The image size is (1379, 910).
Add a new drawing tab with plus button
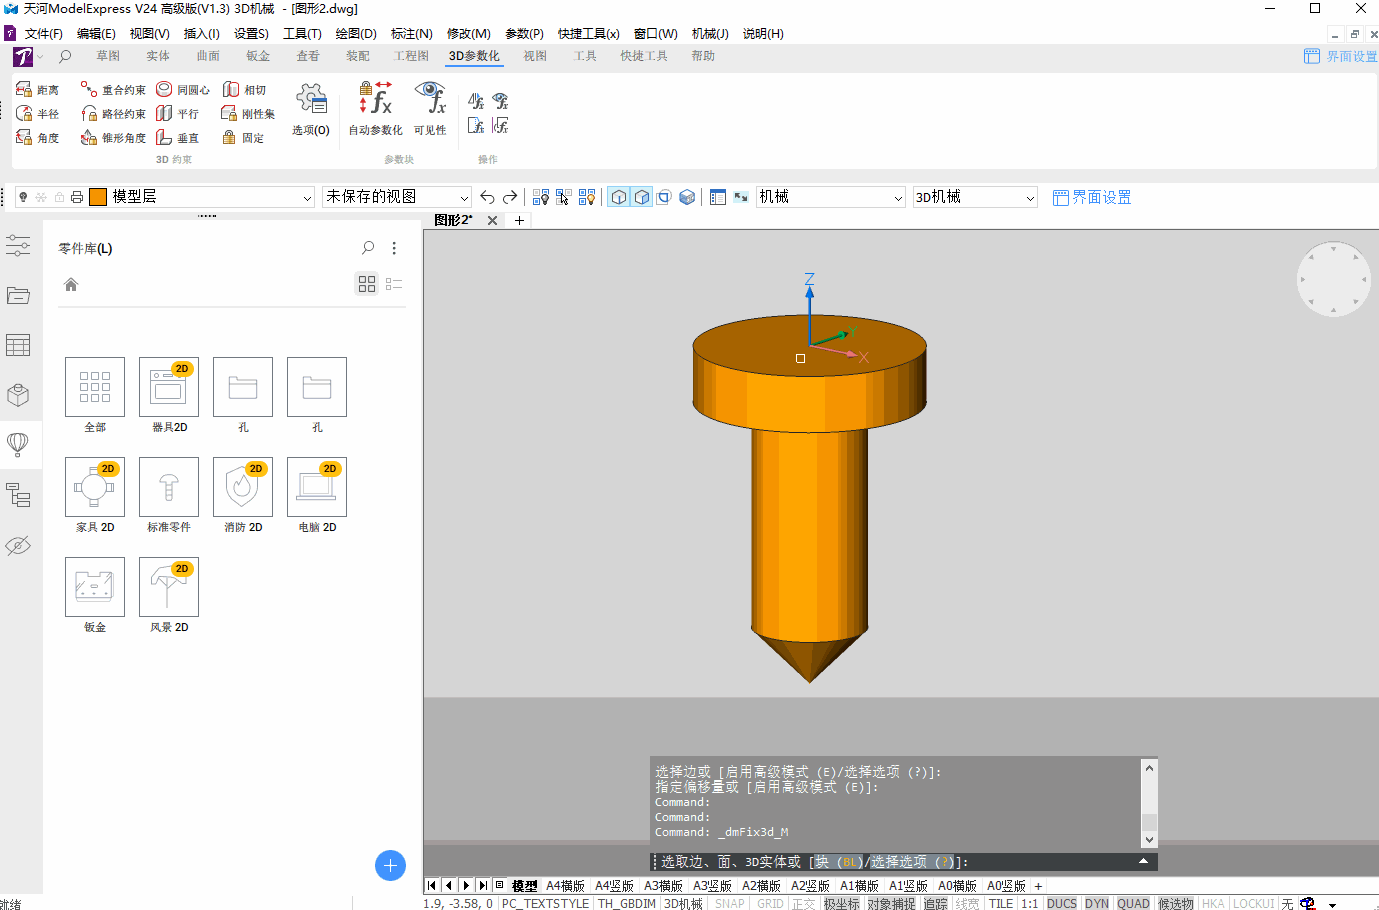[x=519, y=220]
